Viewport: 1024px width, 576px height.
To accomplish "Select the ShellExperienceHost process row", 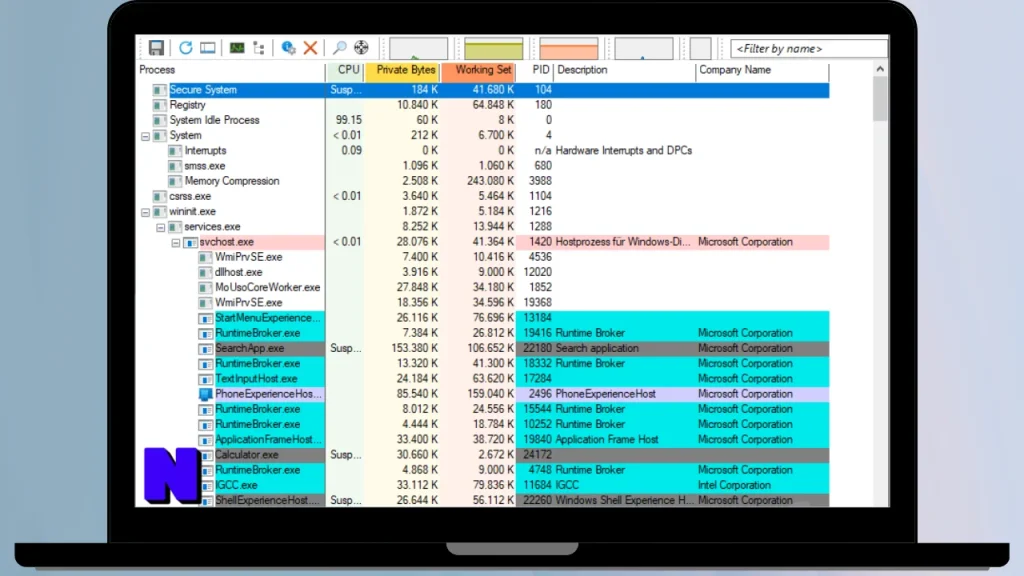I will (483, 500).
